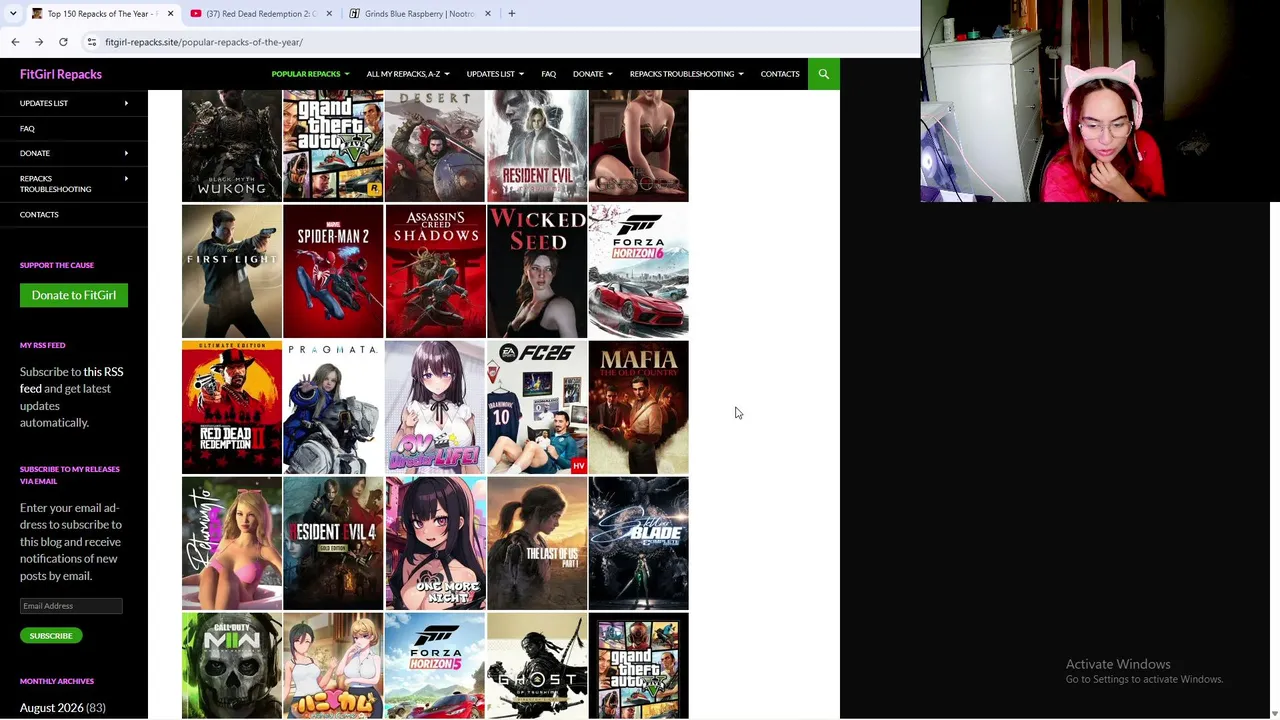Reload the page with the refresh icon
Viewport: 1280px width, 720px height.
(x=63, y=42)
